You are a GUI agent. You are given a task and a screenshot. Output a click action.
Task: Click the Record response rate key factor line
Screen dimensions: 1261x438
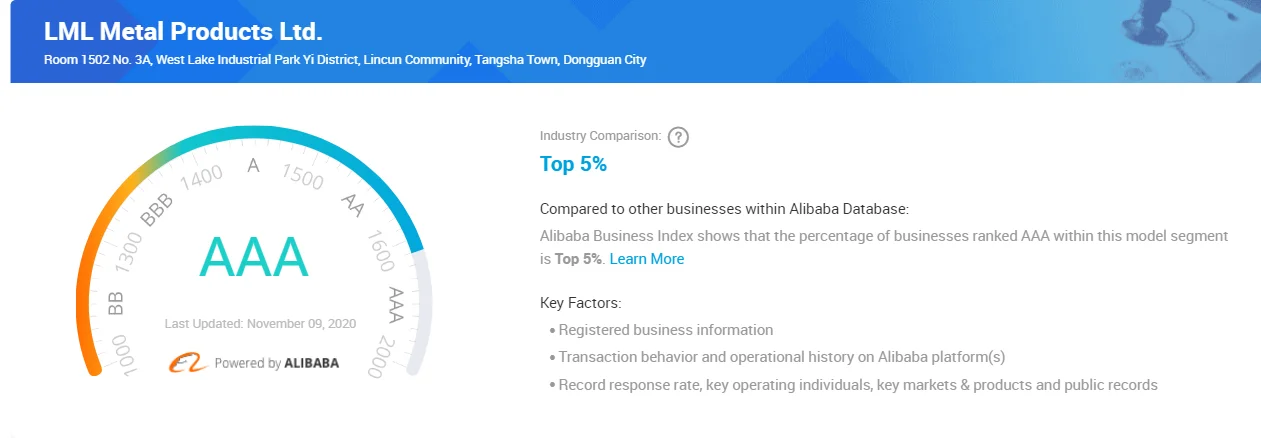[x=857, y=384]
